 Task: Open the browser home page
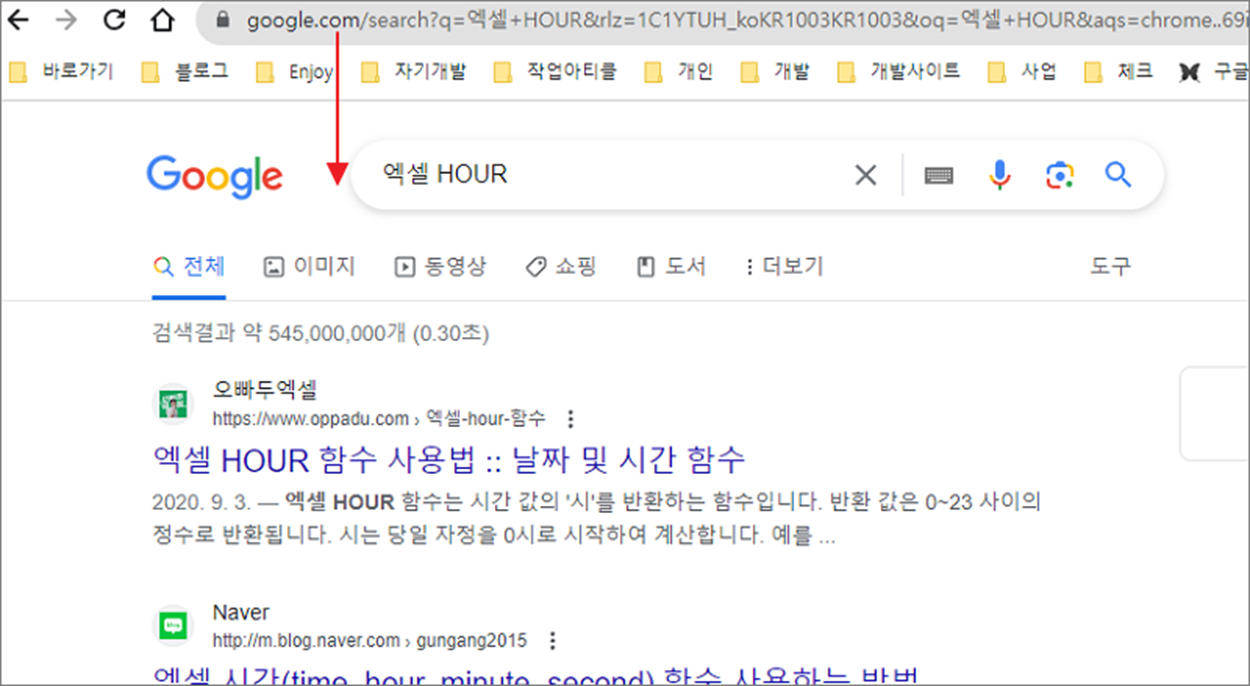point(162,20)
